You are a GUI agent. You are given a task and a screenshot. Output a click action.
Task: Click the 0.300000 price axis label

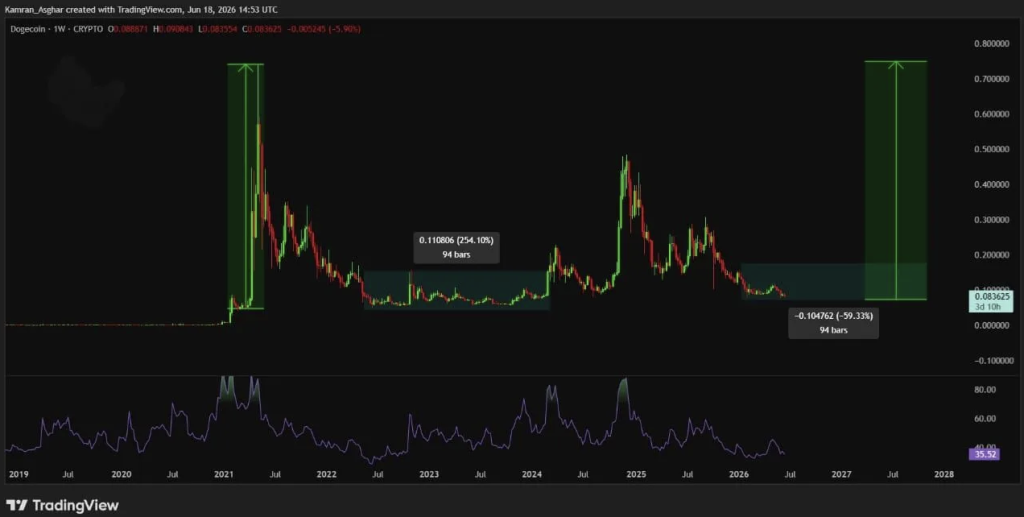(x=993, y=220)
